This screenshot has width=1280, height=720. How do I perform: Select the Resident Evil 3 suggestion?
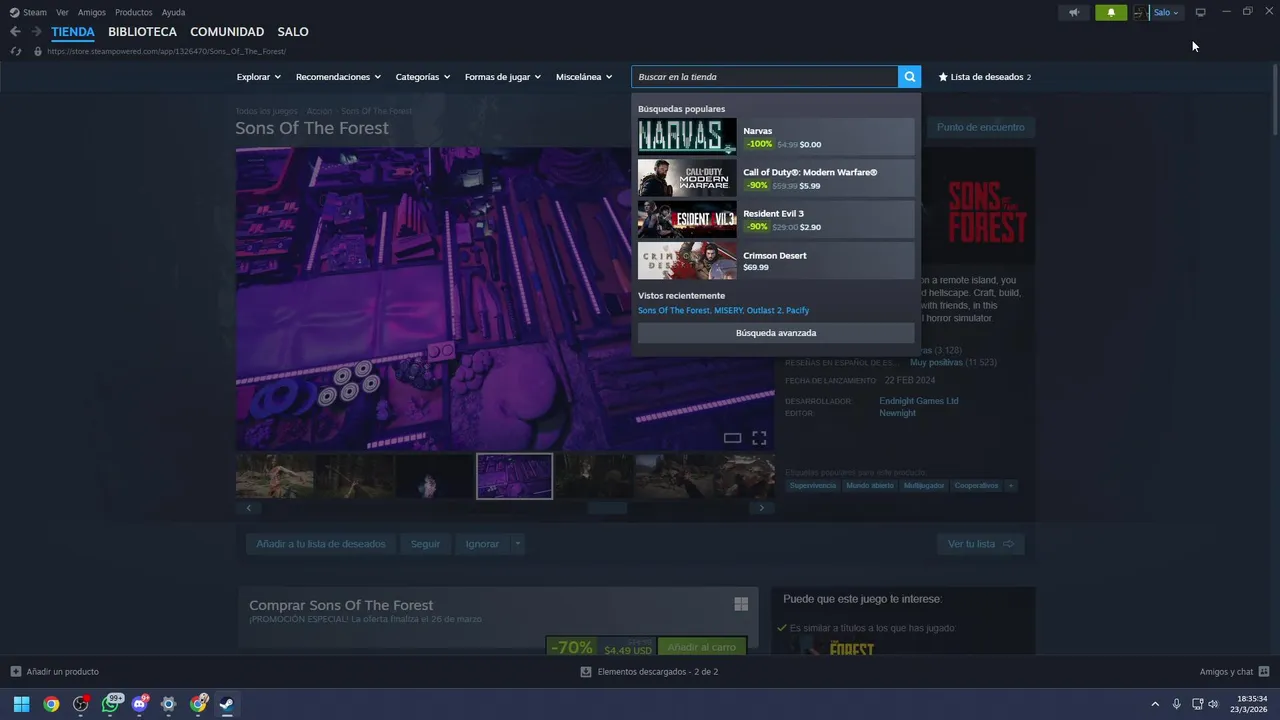point(776,220)
